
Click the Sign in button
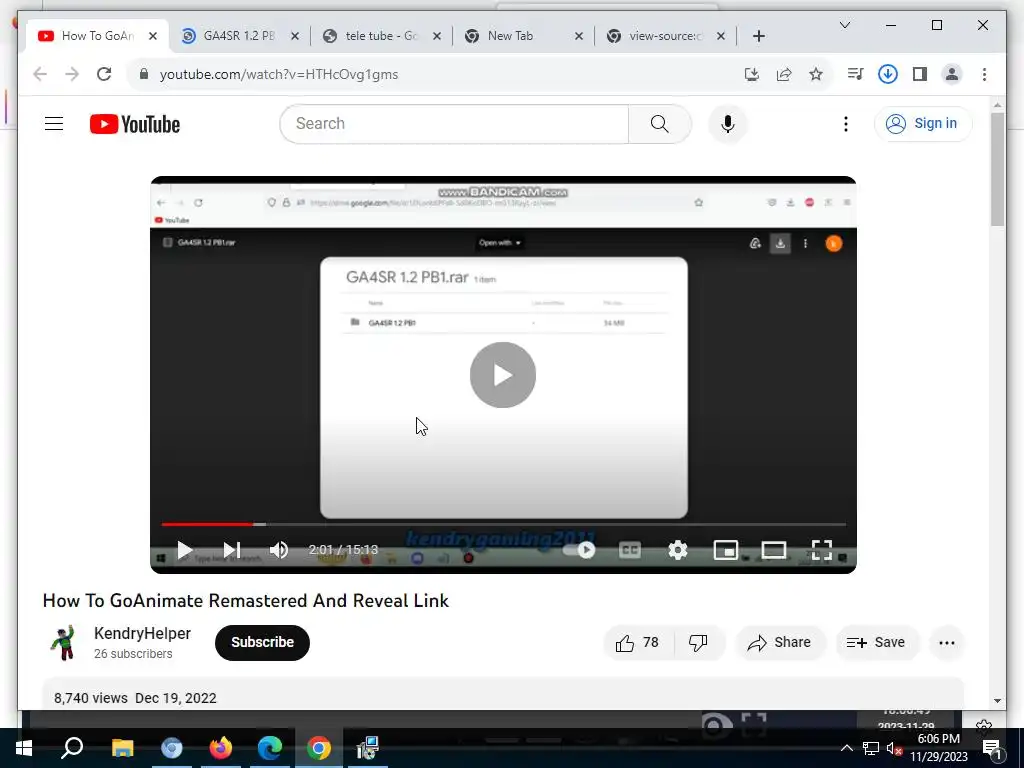(x=923, y=123)
